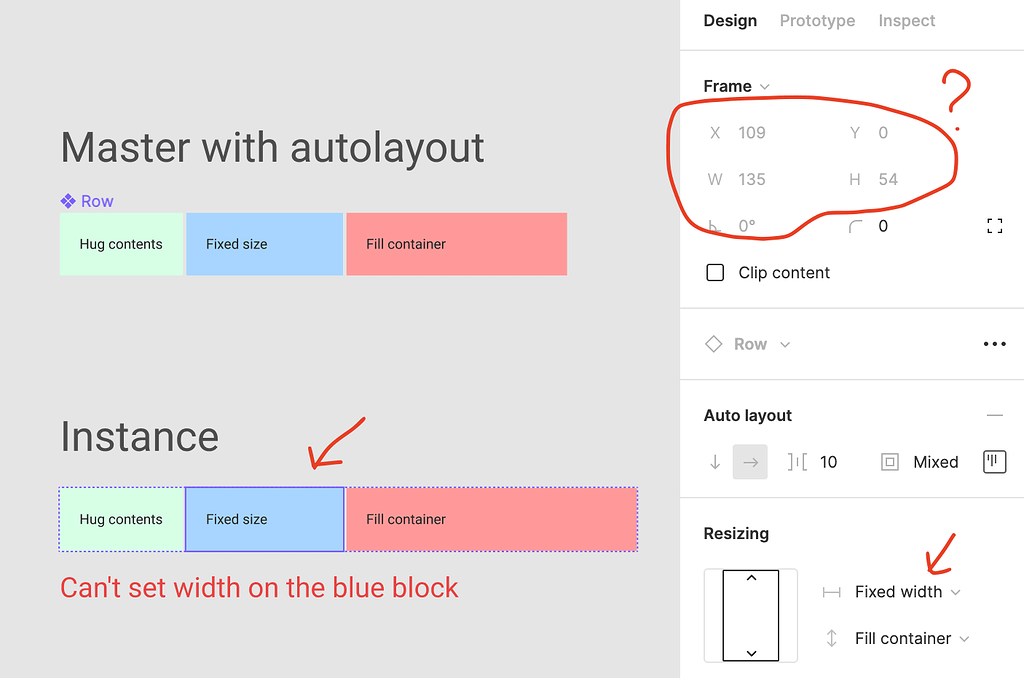Remove auto layout with minus icon

(x=994, y=415)
